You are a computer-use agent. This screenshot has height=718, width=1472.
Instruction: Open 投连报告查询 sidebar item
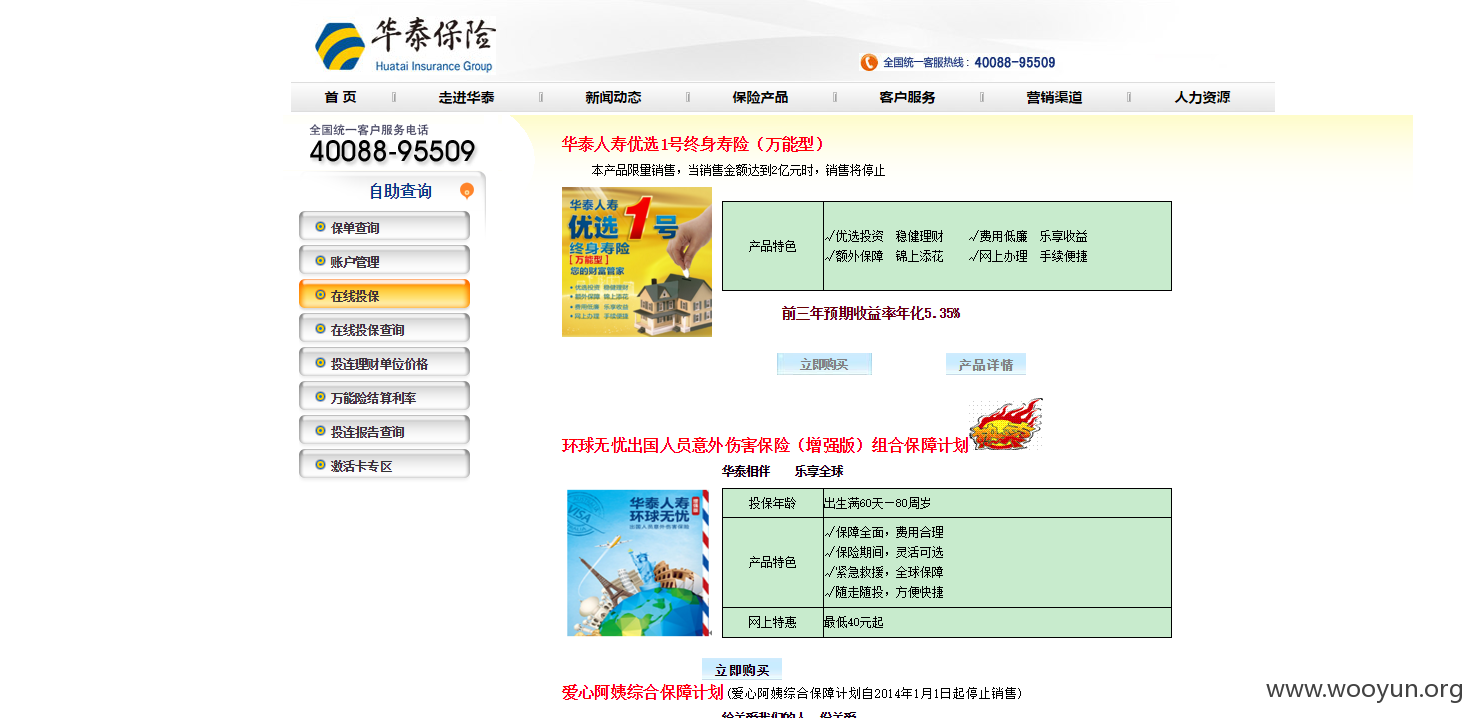point(384,431)
